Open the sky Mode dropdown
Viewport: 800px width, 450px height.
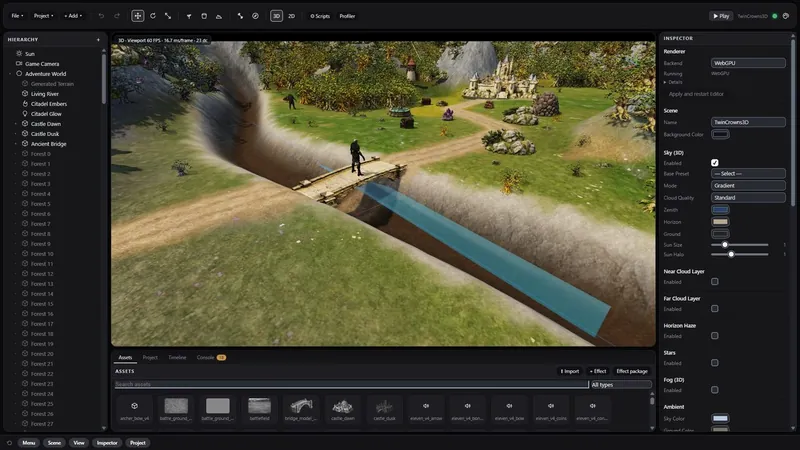tap(748, 186)
